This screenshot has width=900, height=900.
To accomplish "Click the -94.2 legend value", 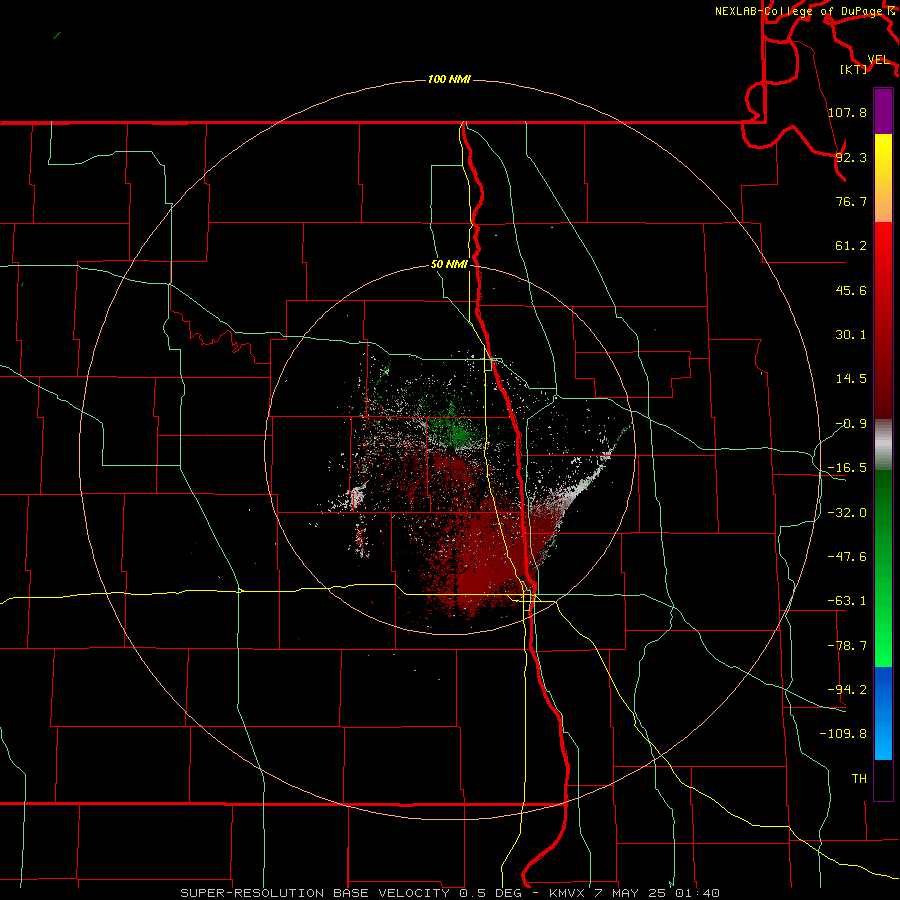I will point(847,690).
